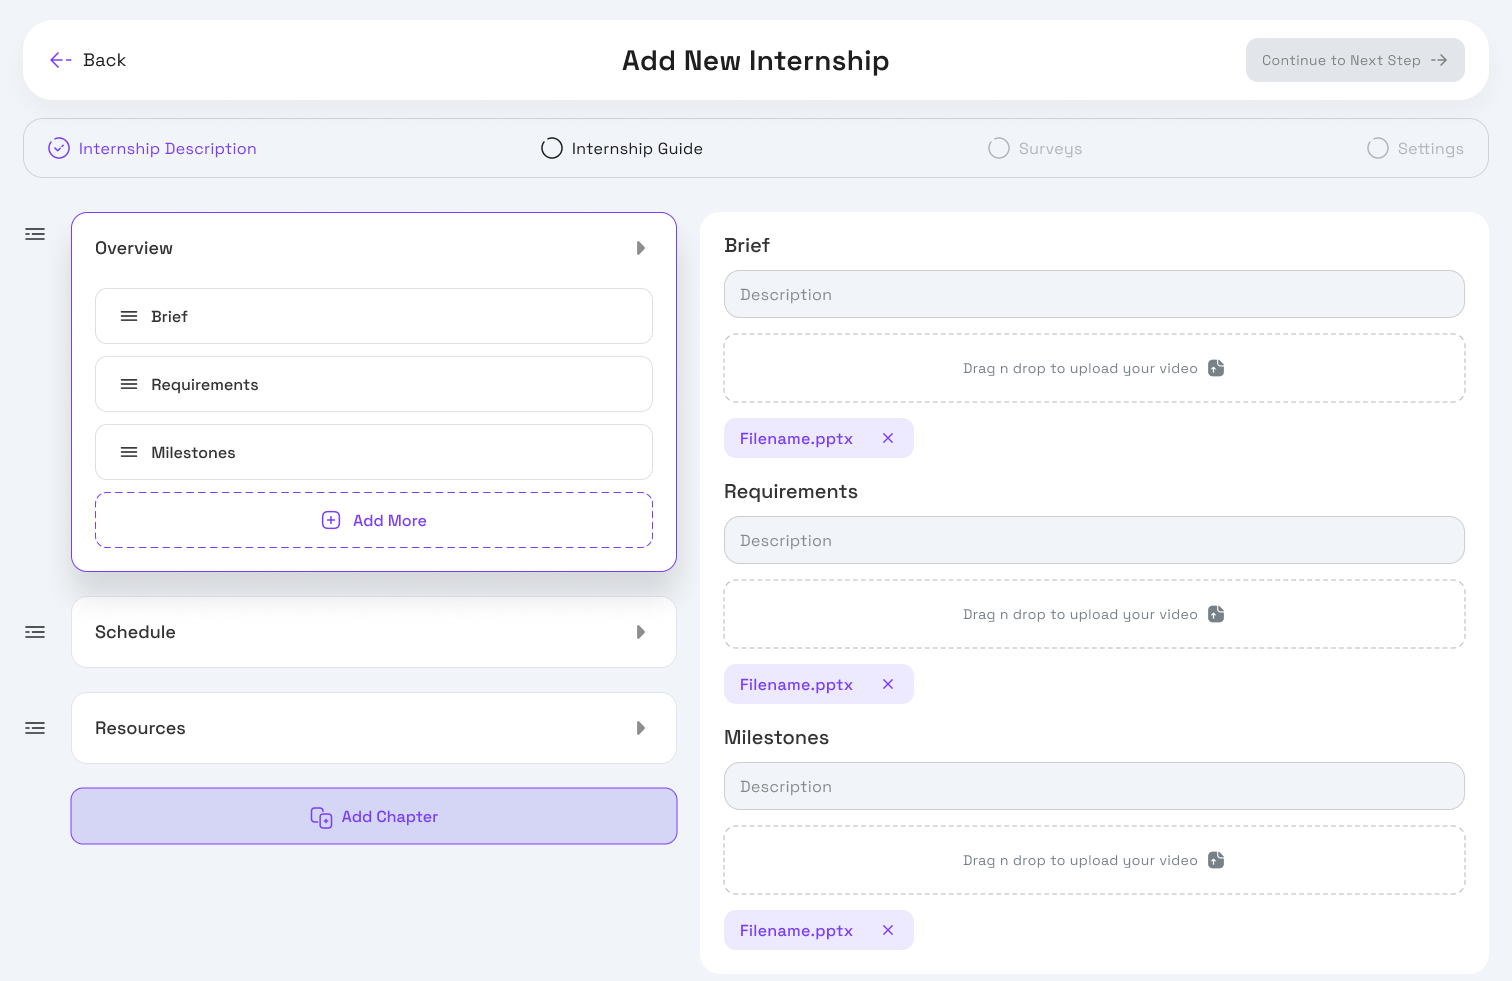1512x981 pixels.
Task: Expand the Resources chapter
Action: tap(641, 727)
